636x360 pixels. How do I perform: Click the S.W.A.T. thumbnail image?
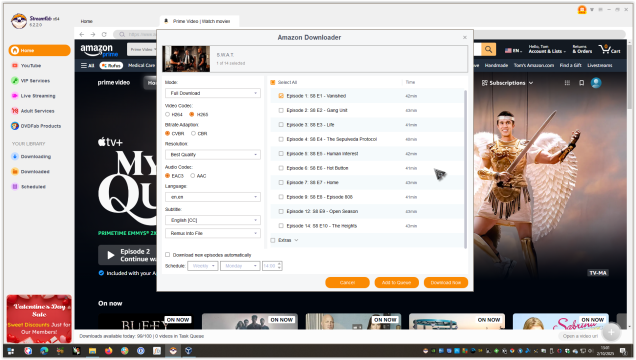coord(186,59)
